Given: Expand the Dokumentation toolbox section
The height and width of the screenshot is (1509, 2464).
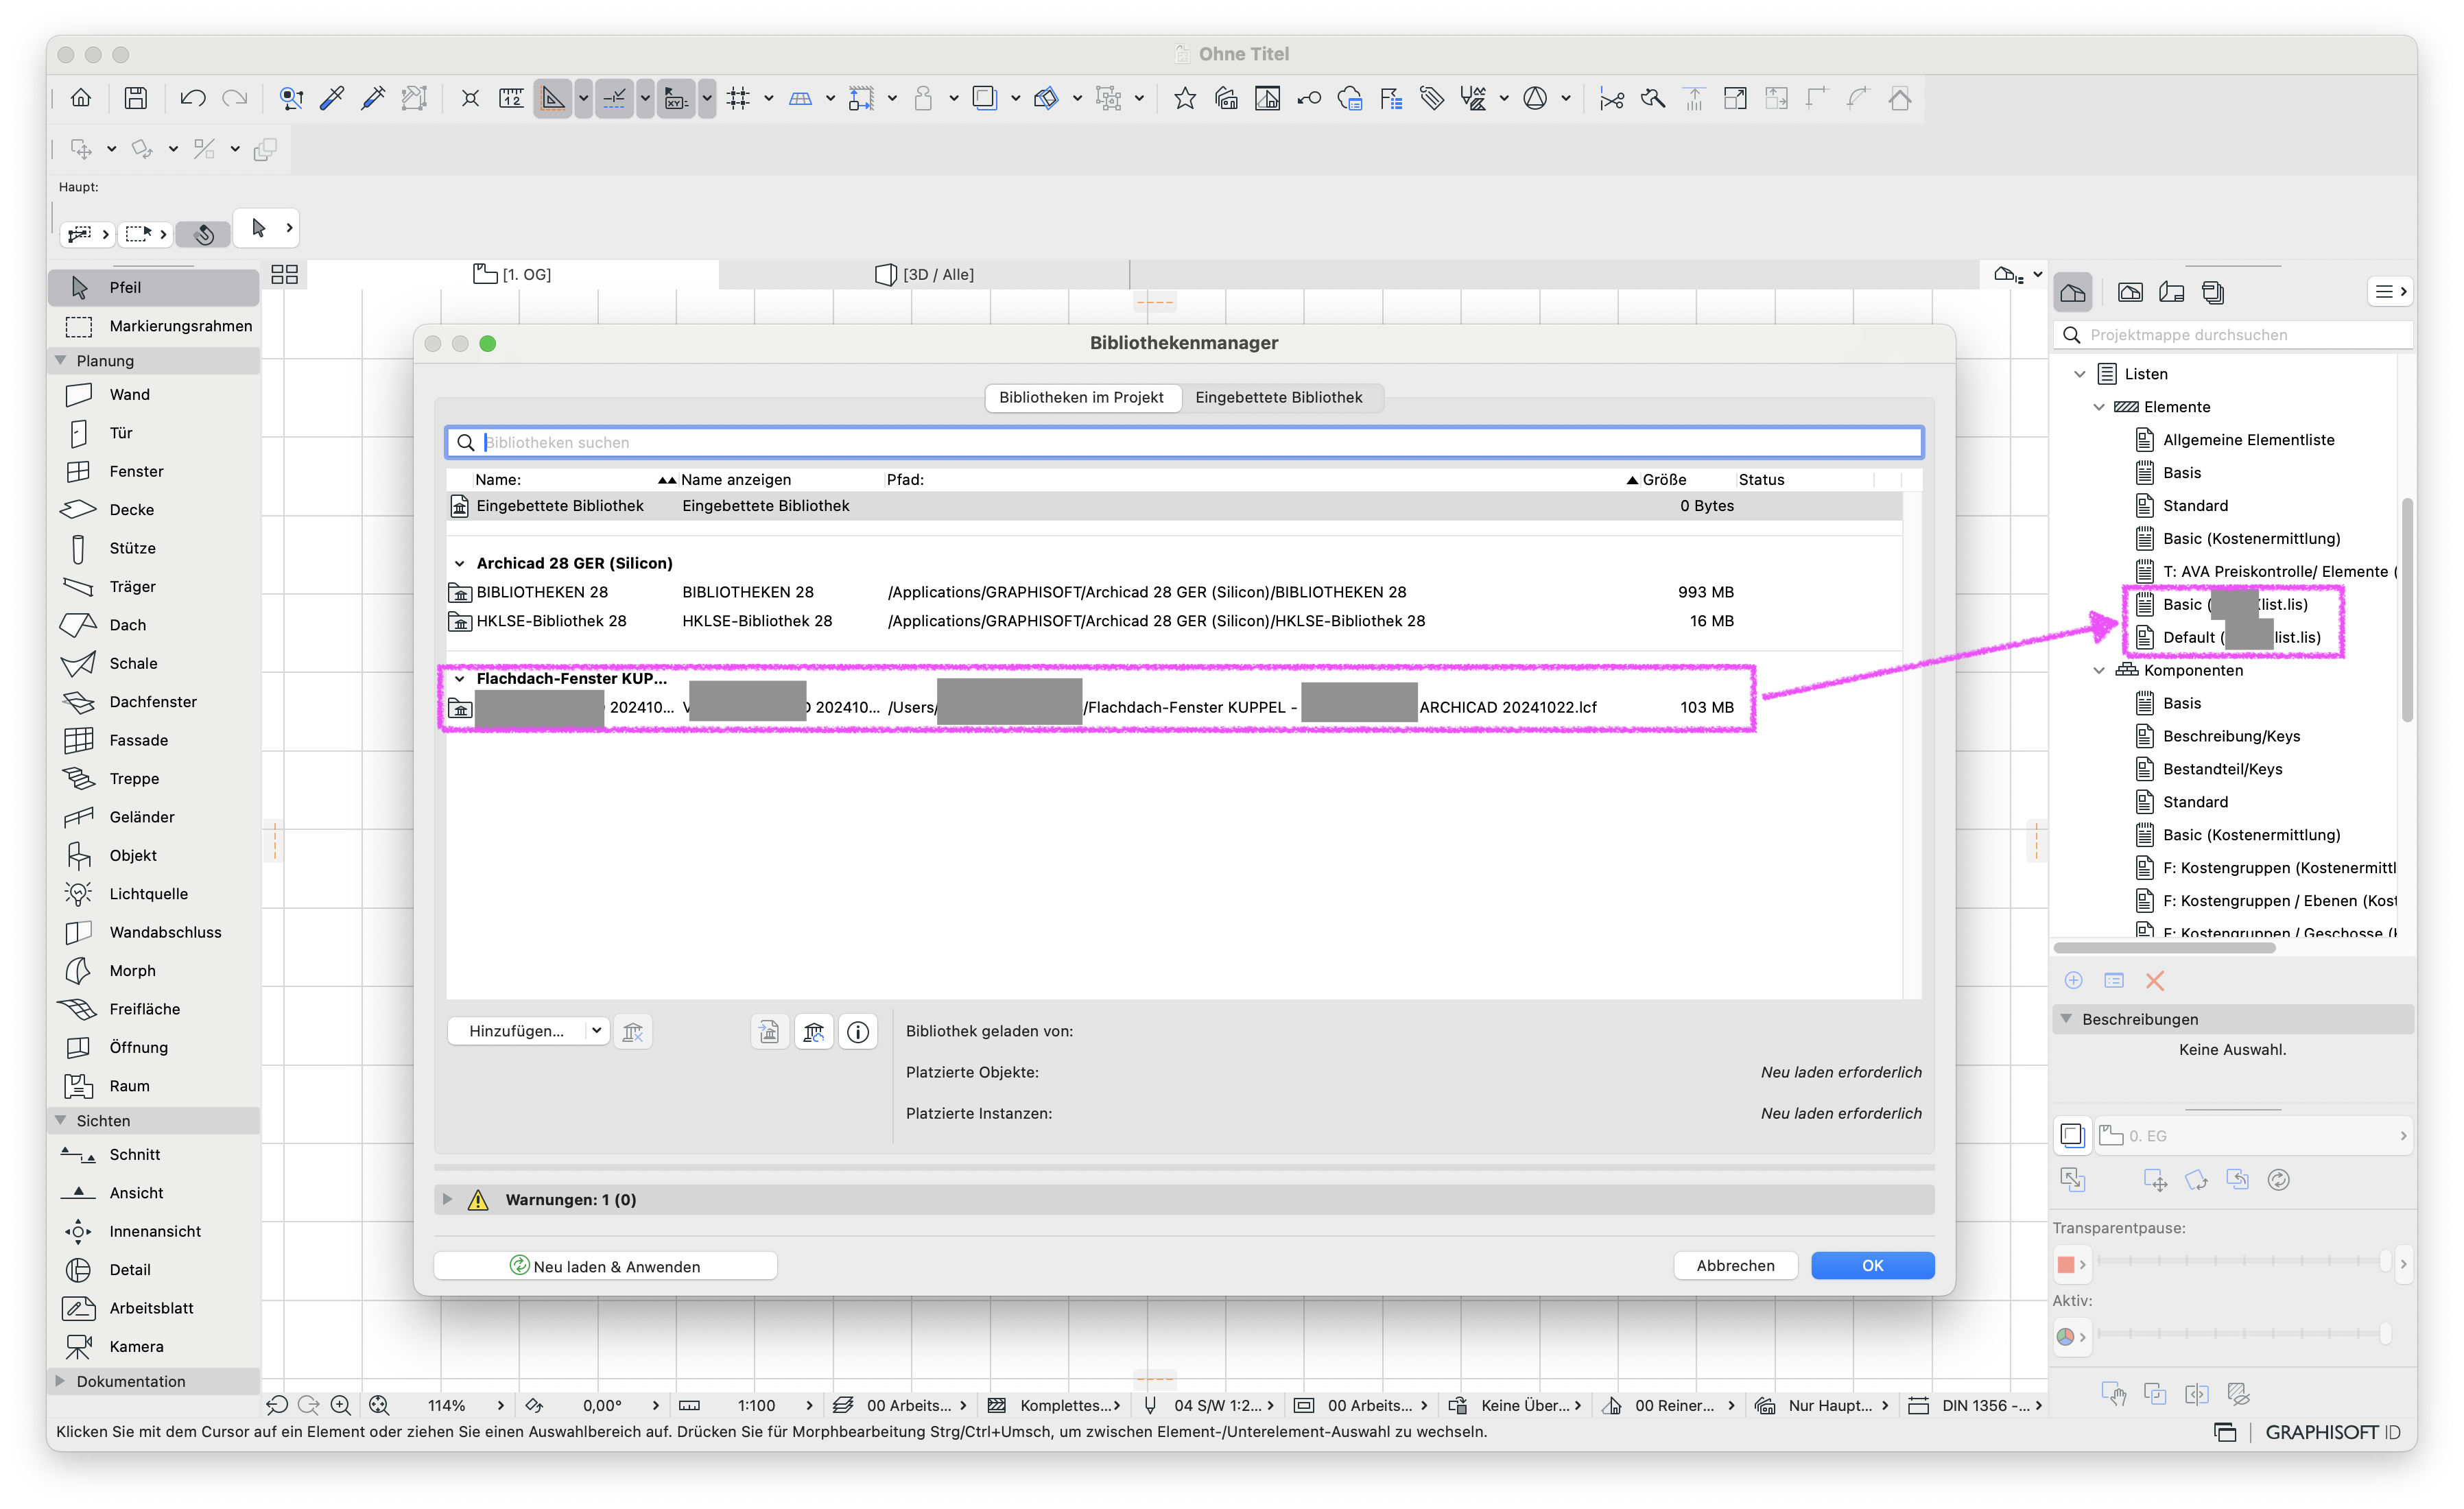Looking at the screenshot, I should (61, 1382).
